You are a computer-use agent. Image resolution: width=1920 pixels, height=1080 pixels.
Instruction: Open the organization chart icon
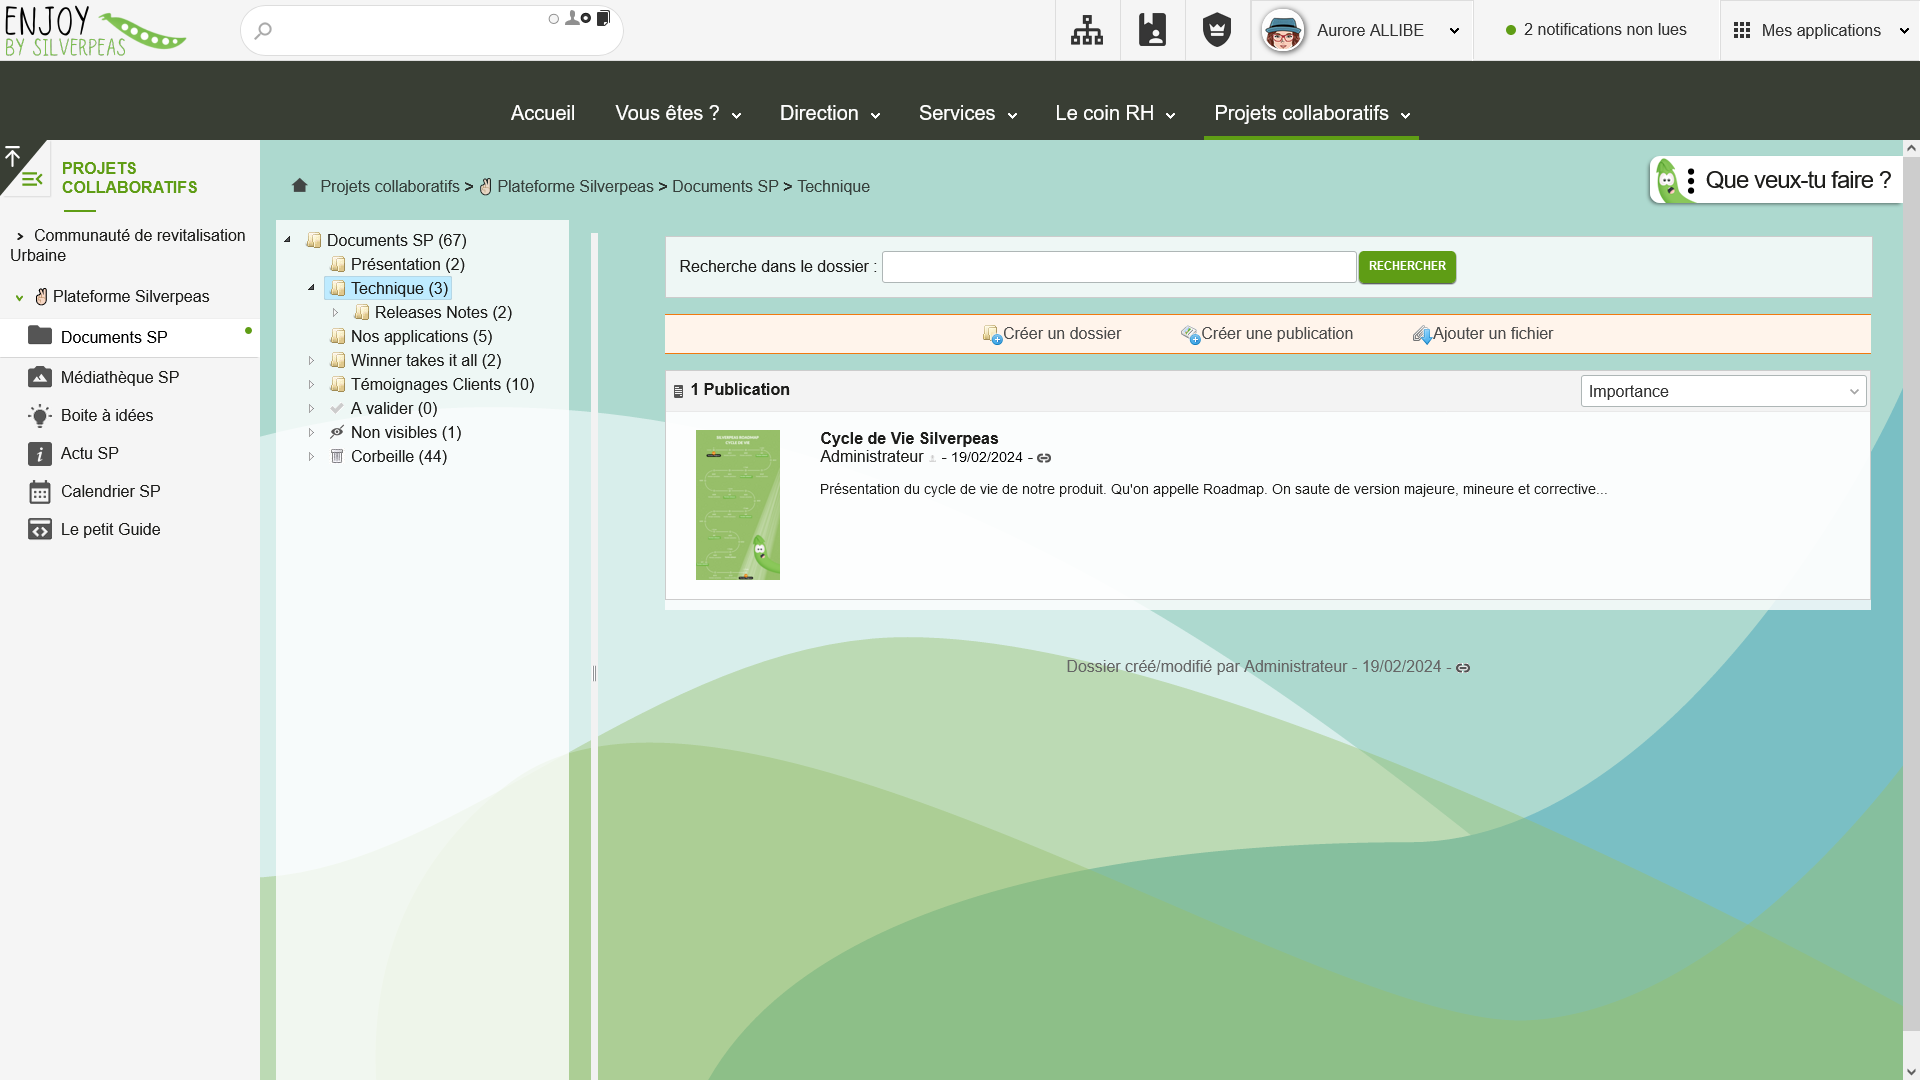coord(1087,30)
